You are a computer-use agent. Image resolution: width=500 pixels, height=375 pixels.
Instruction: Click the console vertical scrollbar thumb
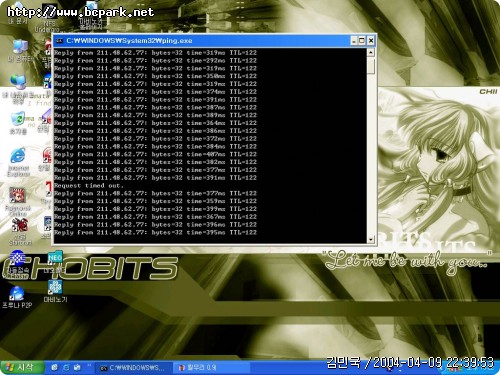(x=371, y=66)
